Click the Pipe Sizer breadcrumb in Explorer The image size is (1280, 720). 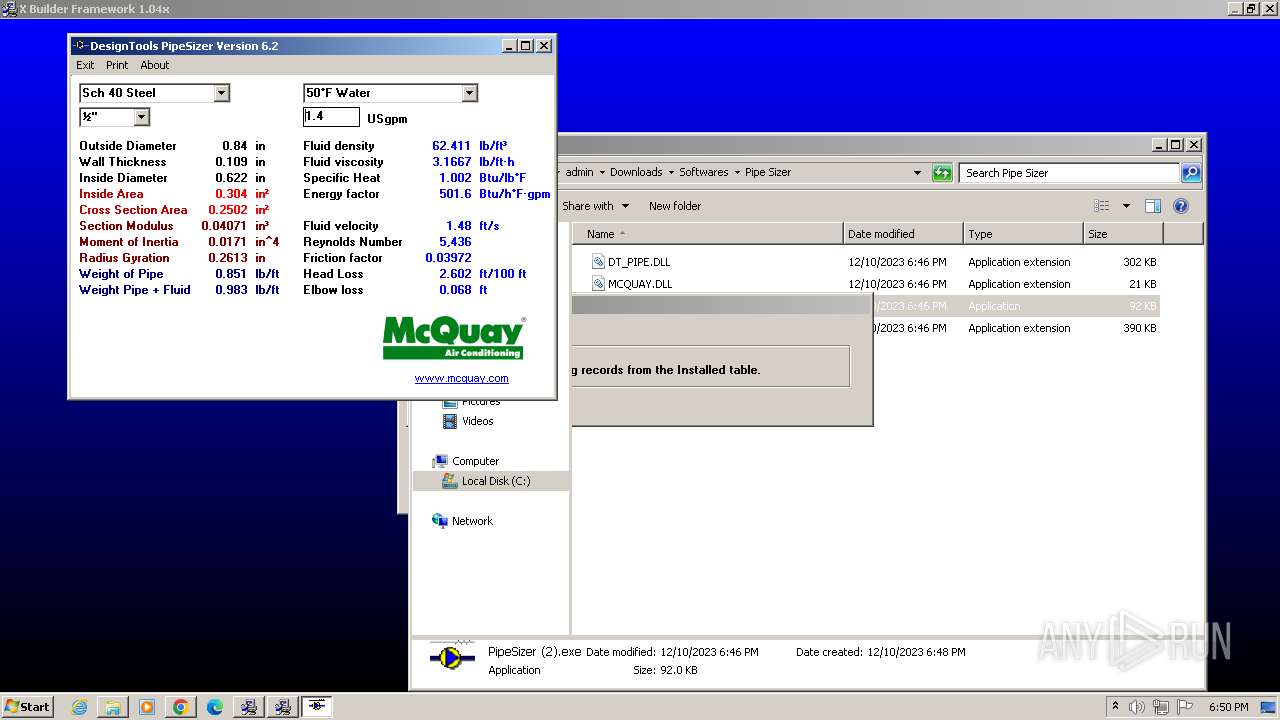(x=768, y=172)
